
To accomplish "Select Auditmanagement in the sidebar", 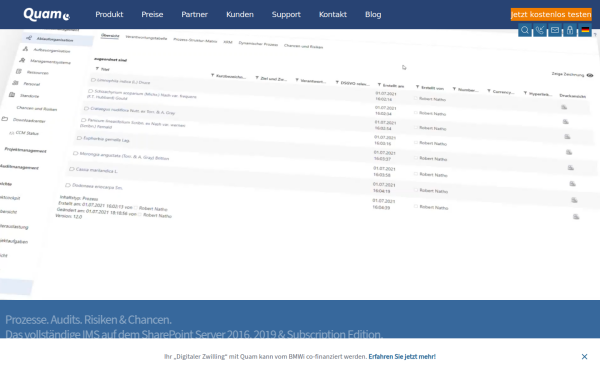I will [x=19, y=167].
